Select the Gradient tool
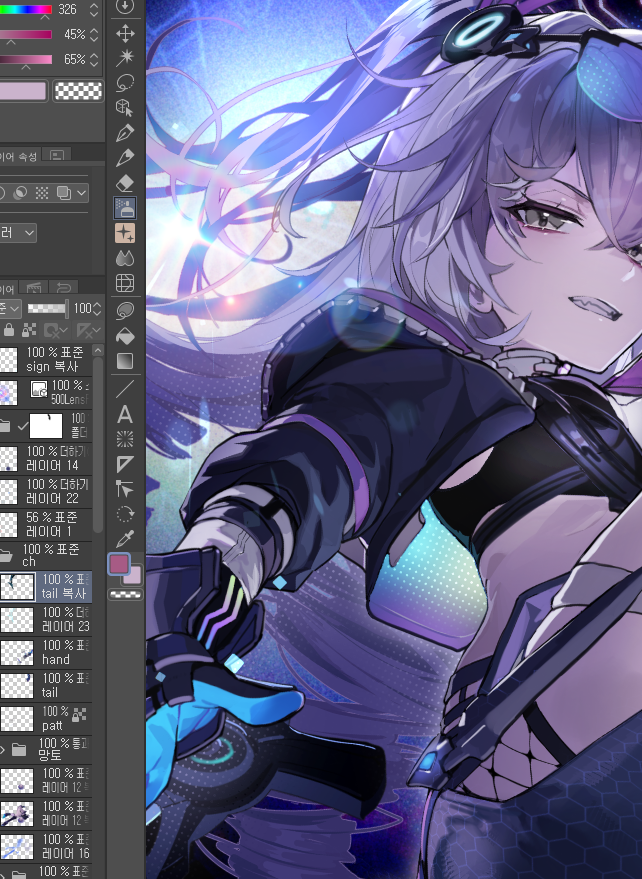642x879 pixels. [x=124, y=361]
